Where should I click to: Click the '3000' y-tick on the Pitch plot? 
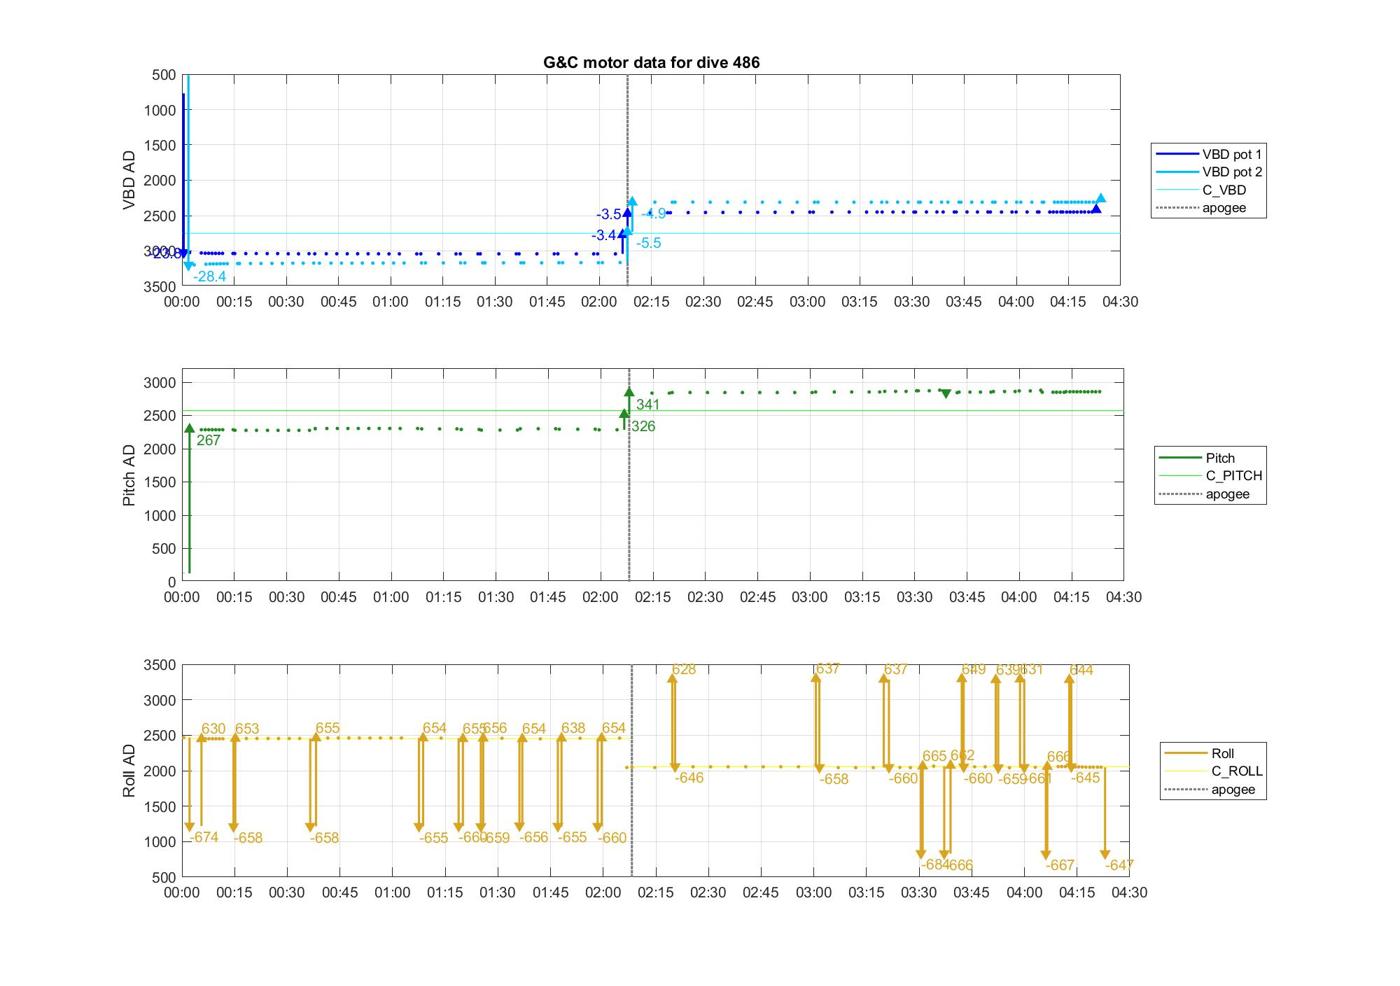160,383
